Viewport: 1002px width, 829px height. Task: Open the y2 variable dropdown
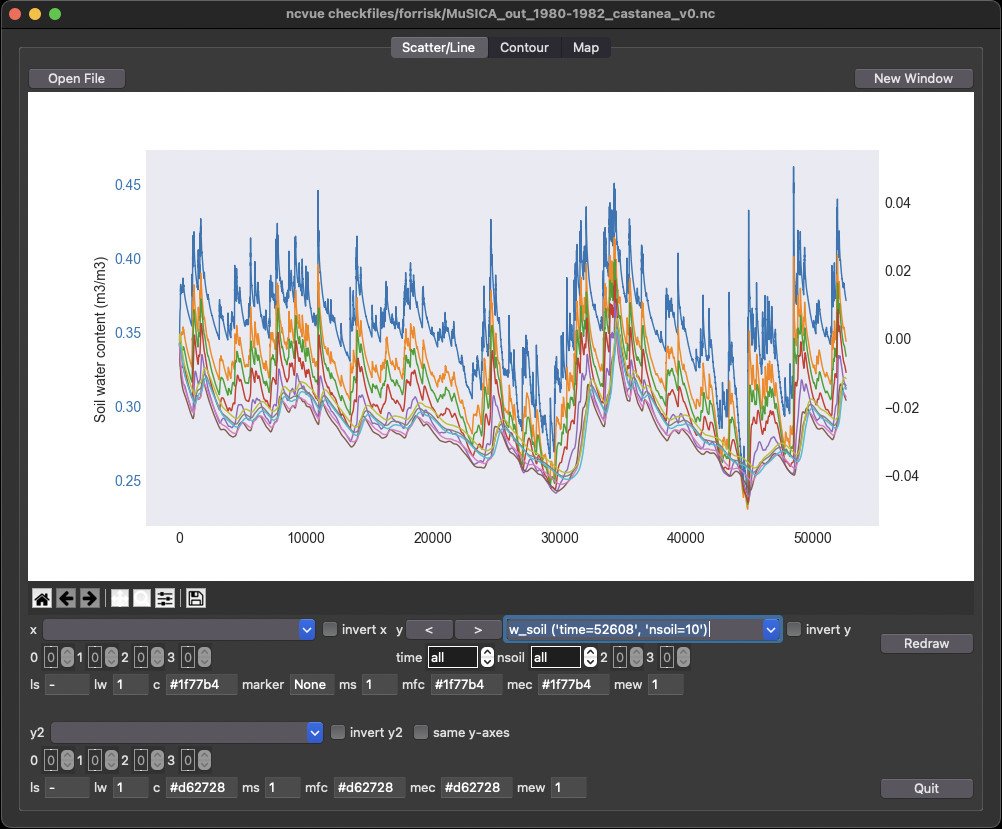point(187,732)
